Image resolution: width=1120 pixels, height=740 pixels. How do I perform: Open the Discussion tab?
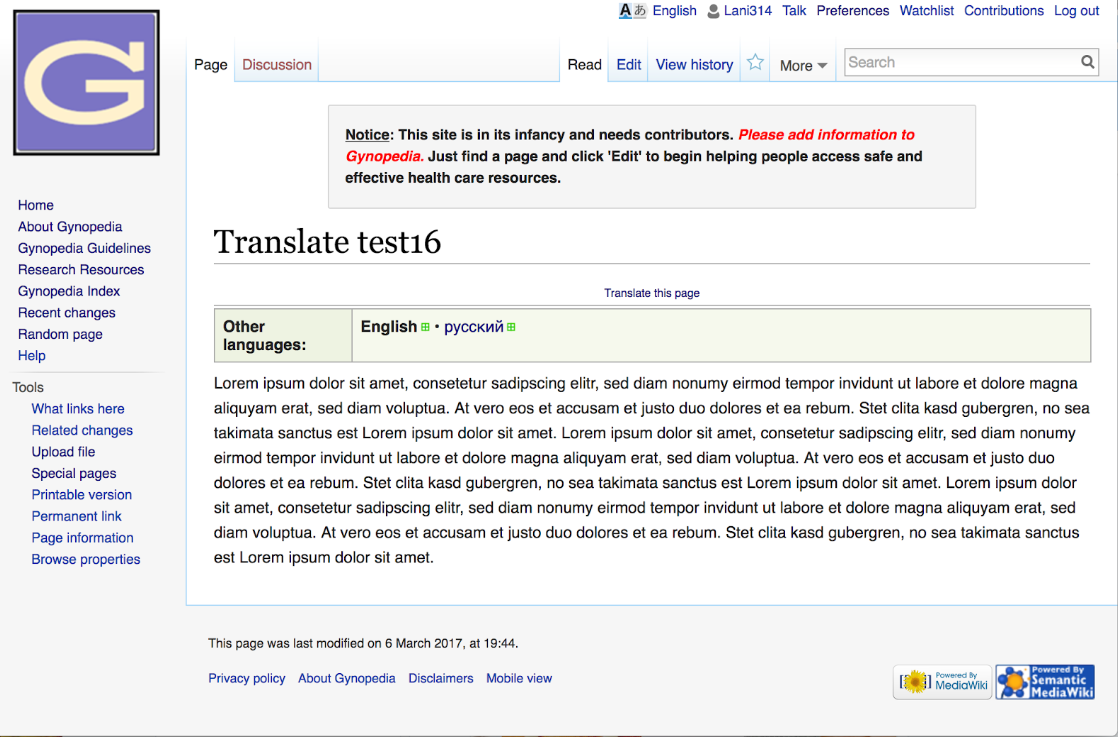pyautogui.click(x=277, y=64)
